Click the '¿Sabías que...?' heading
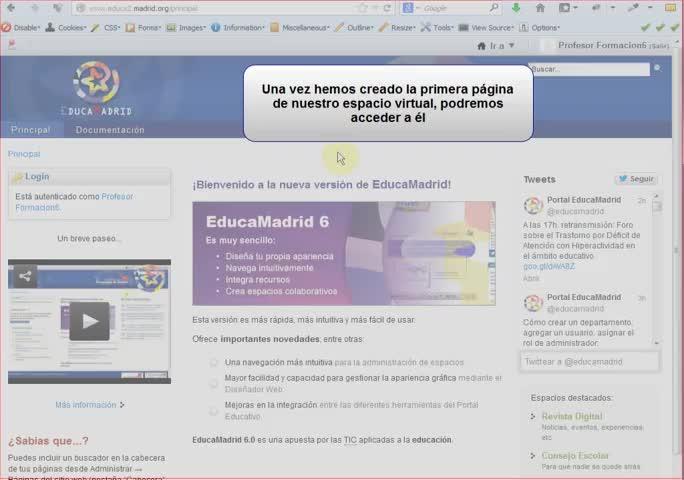 (x=48, y=441)
